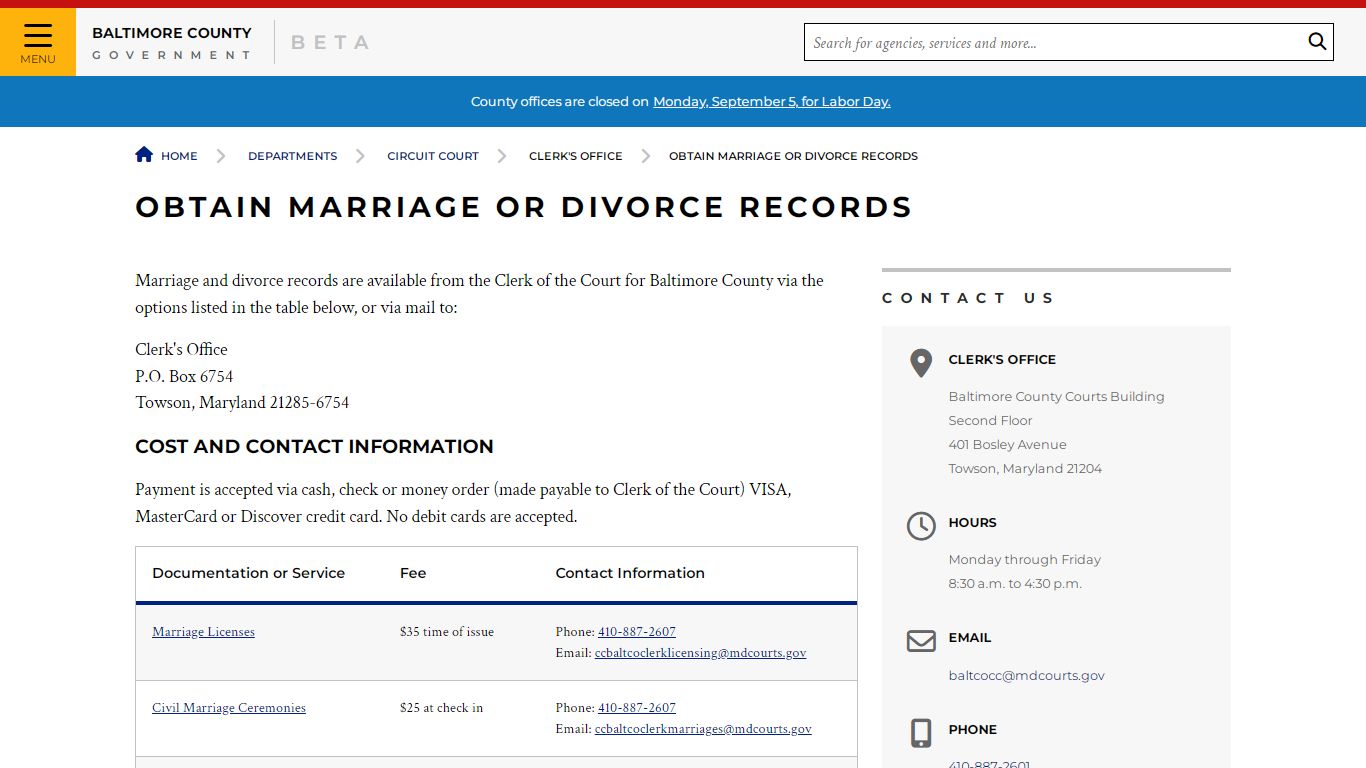Screen dimensions: 1366x768
Task: Open the hamburger Menu button
Action: tap(38, 42)
